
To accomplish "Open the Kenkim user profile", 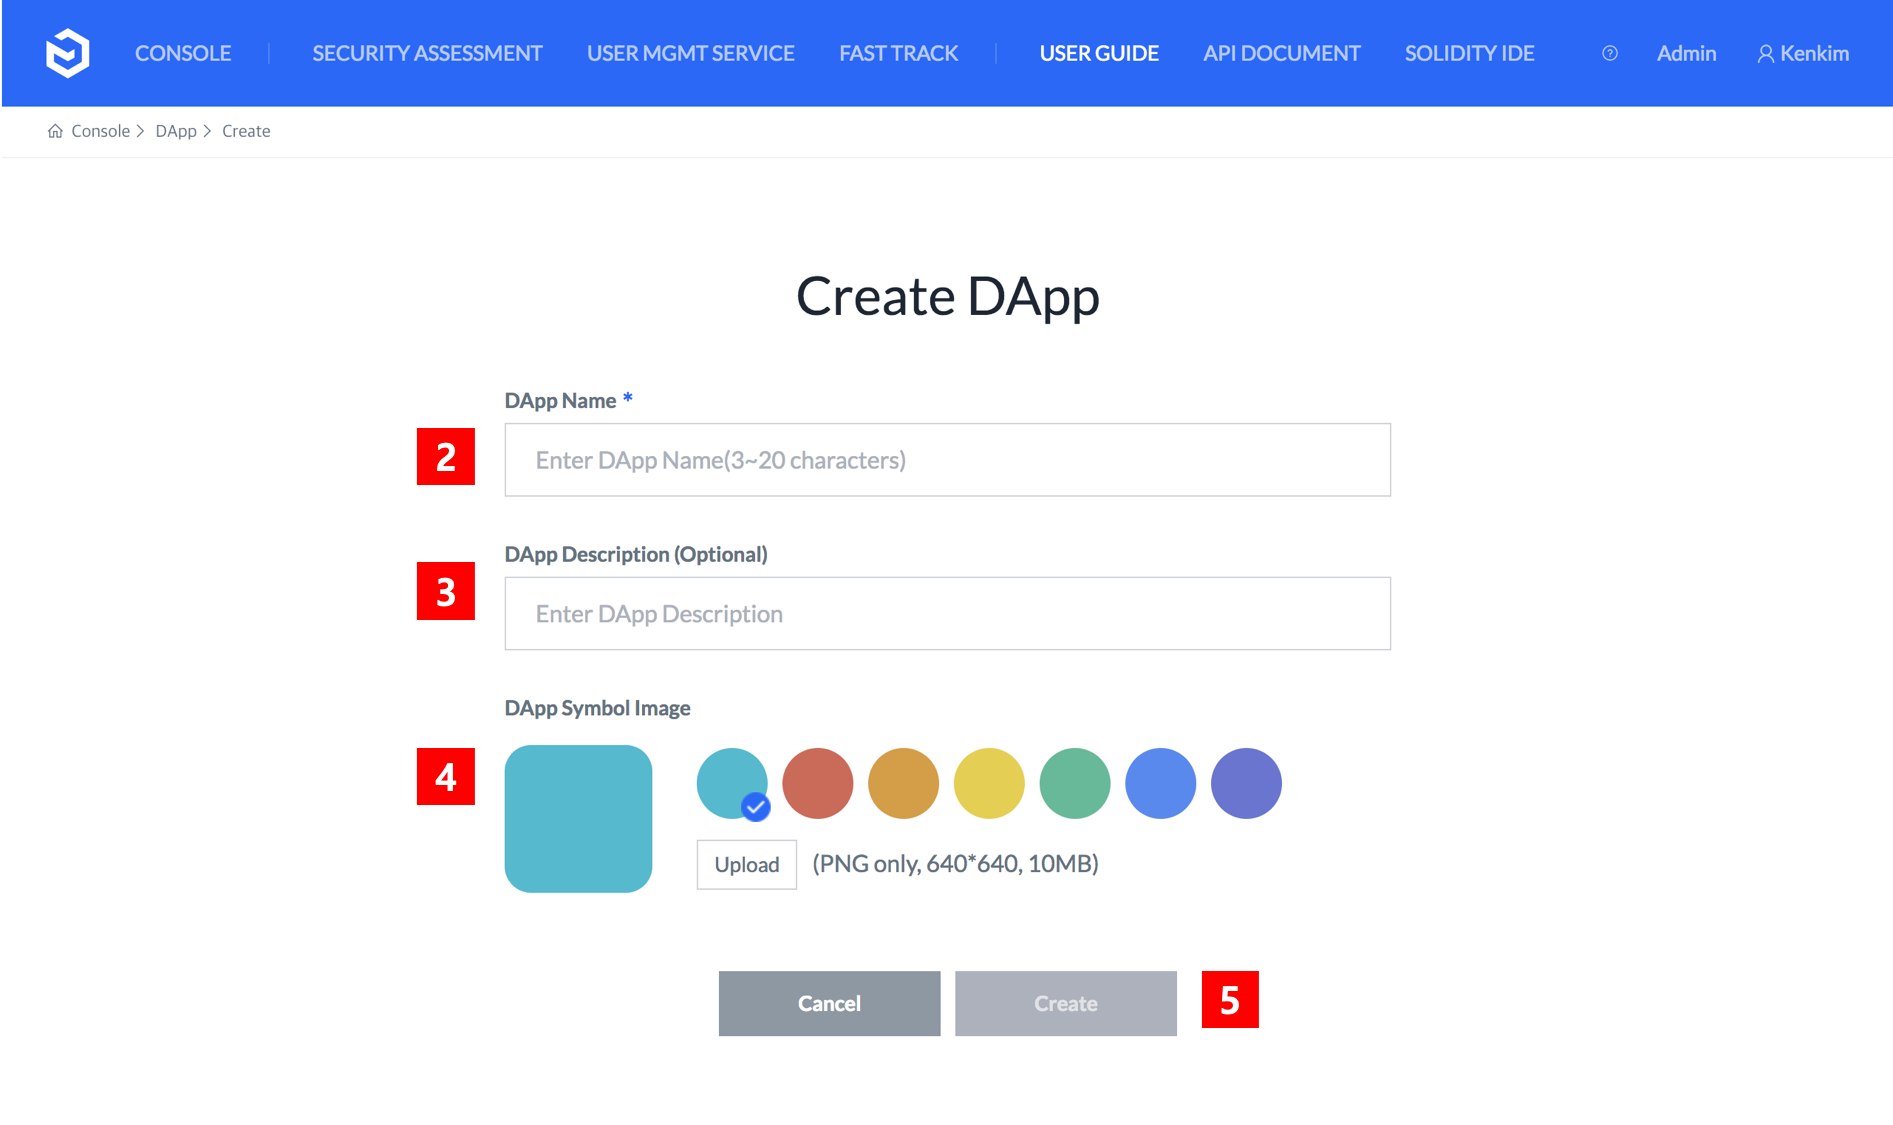I will pos(1803,53).
